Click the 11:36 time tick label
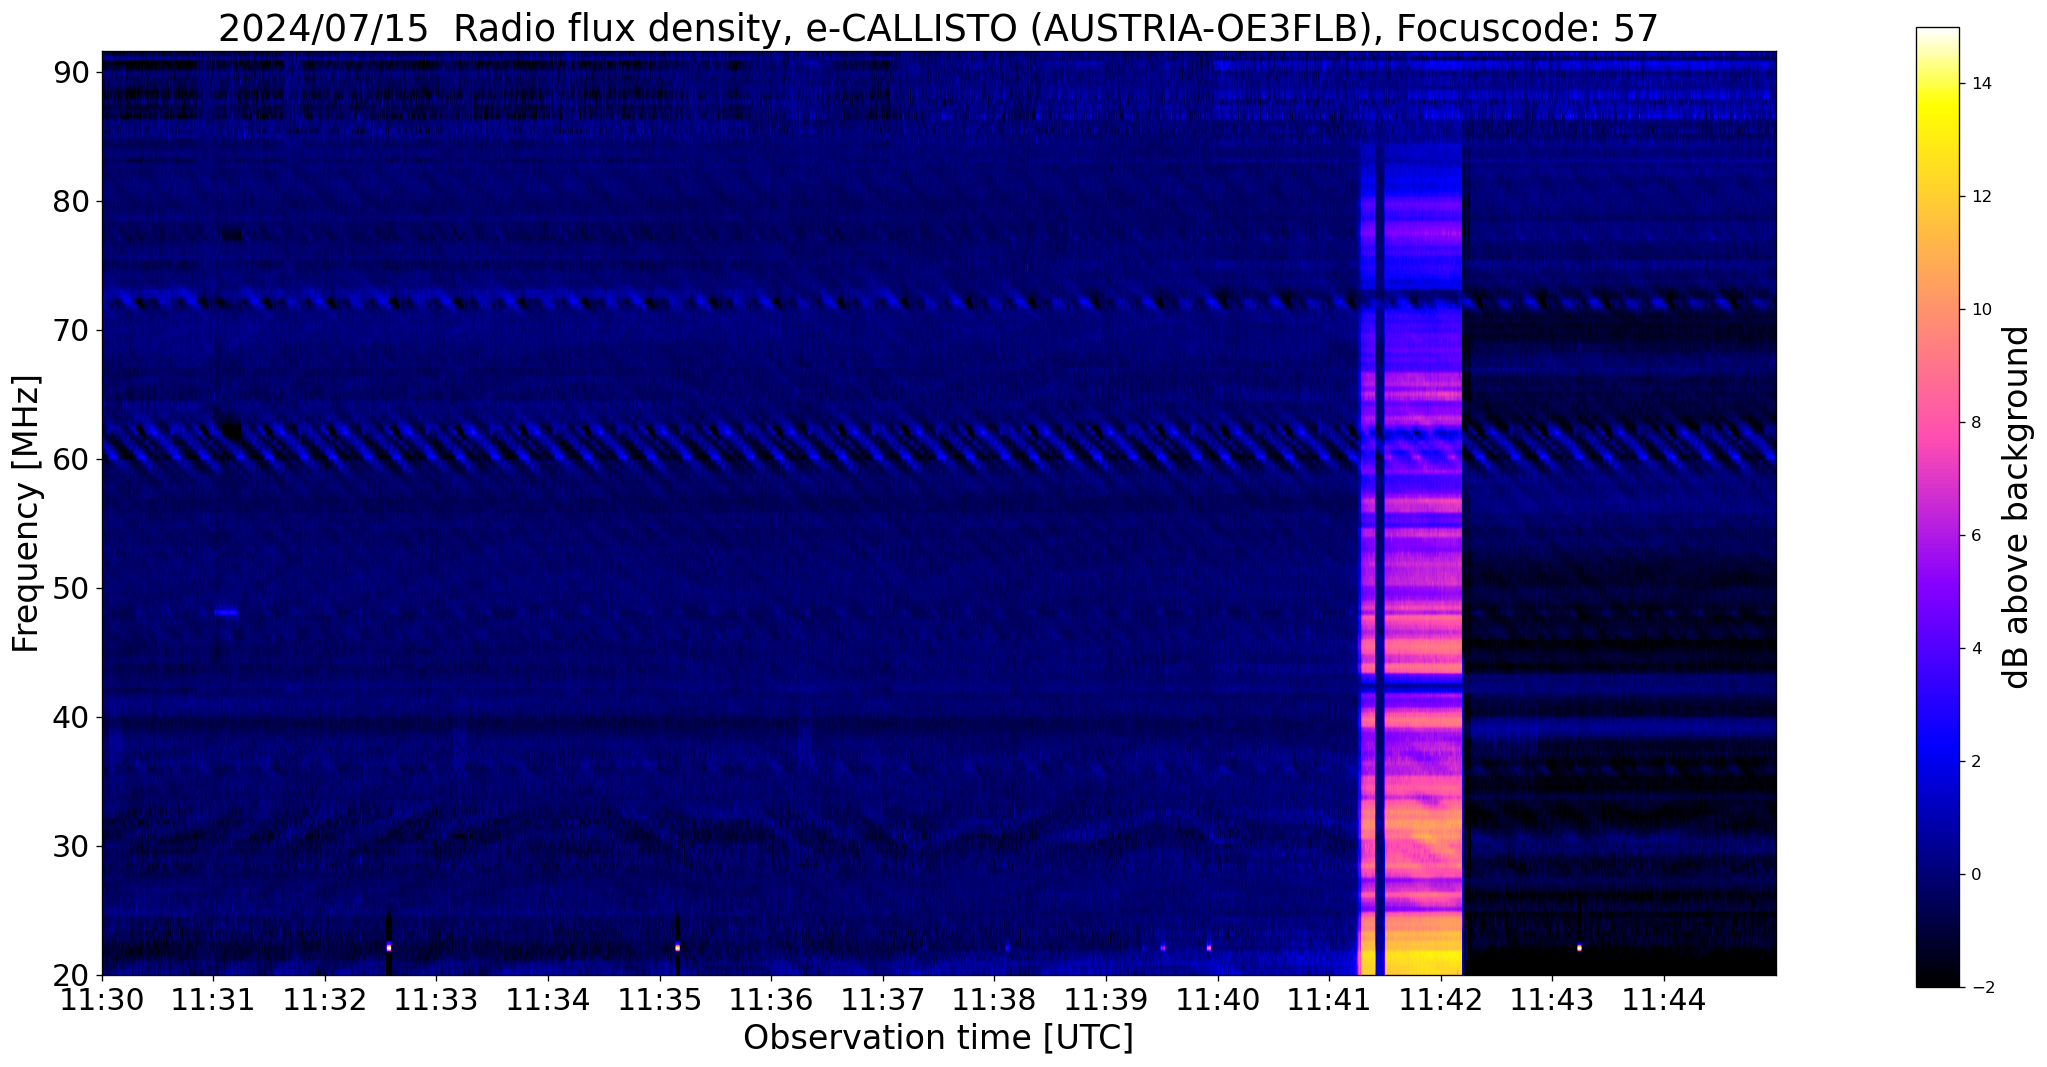2047x1067 pixels. pyautogui.click(x=771, y=1000)
